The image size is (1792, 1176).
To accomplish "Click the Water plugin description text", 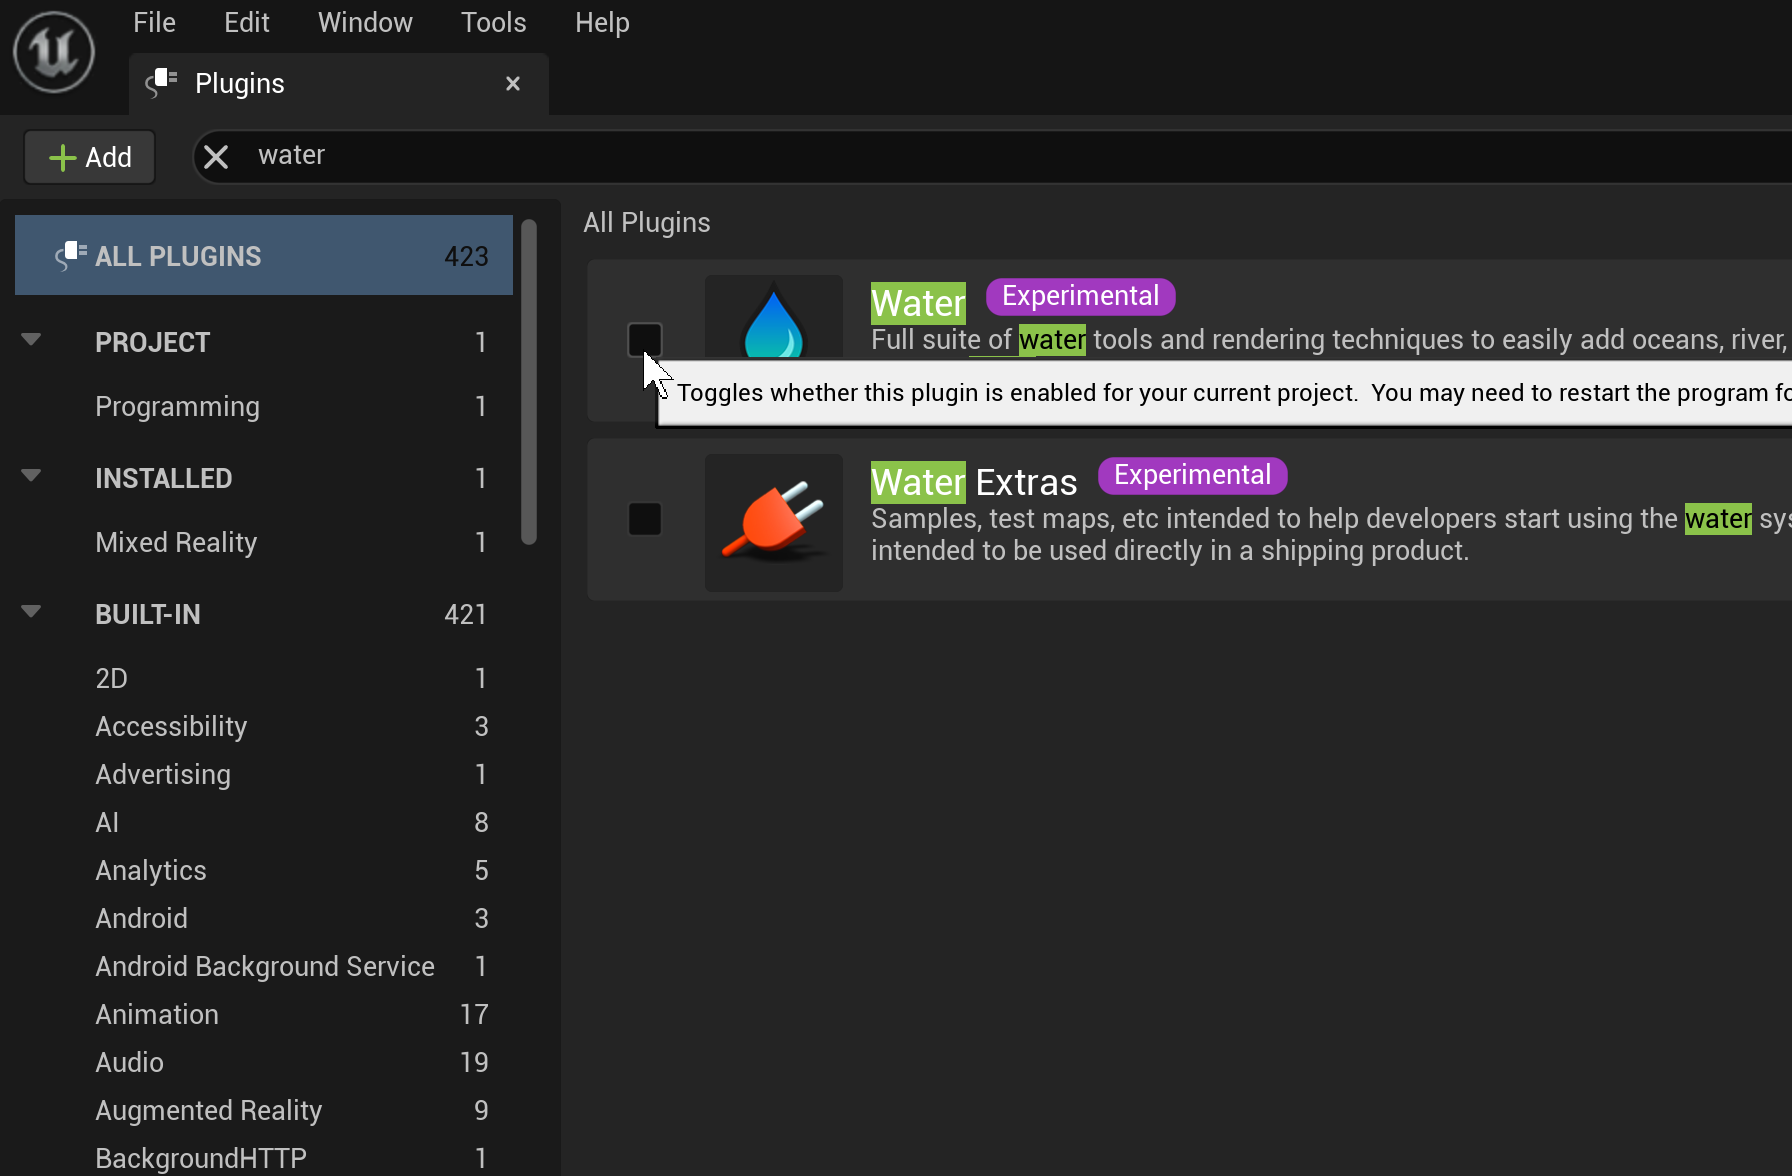I will click(1330, 340).
